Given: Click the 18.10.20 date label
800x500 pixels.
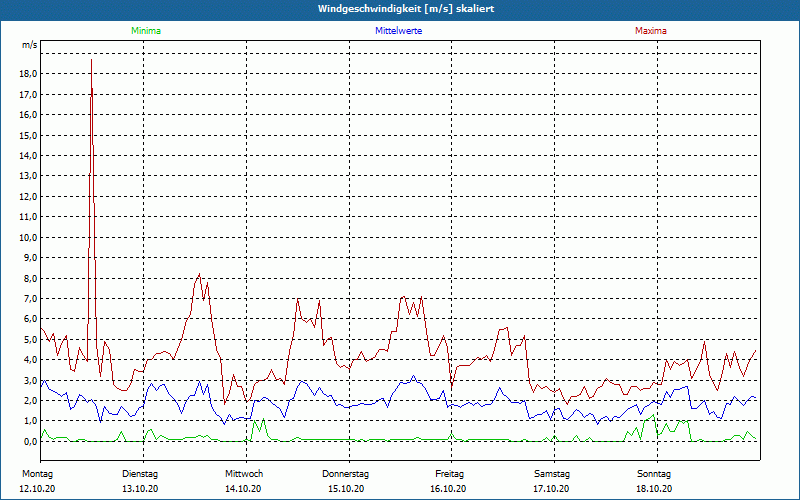Looking at the screenshot, I should [654, 489].
